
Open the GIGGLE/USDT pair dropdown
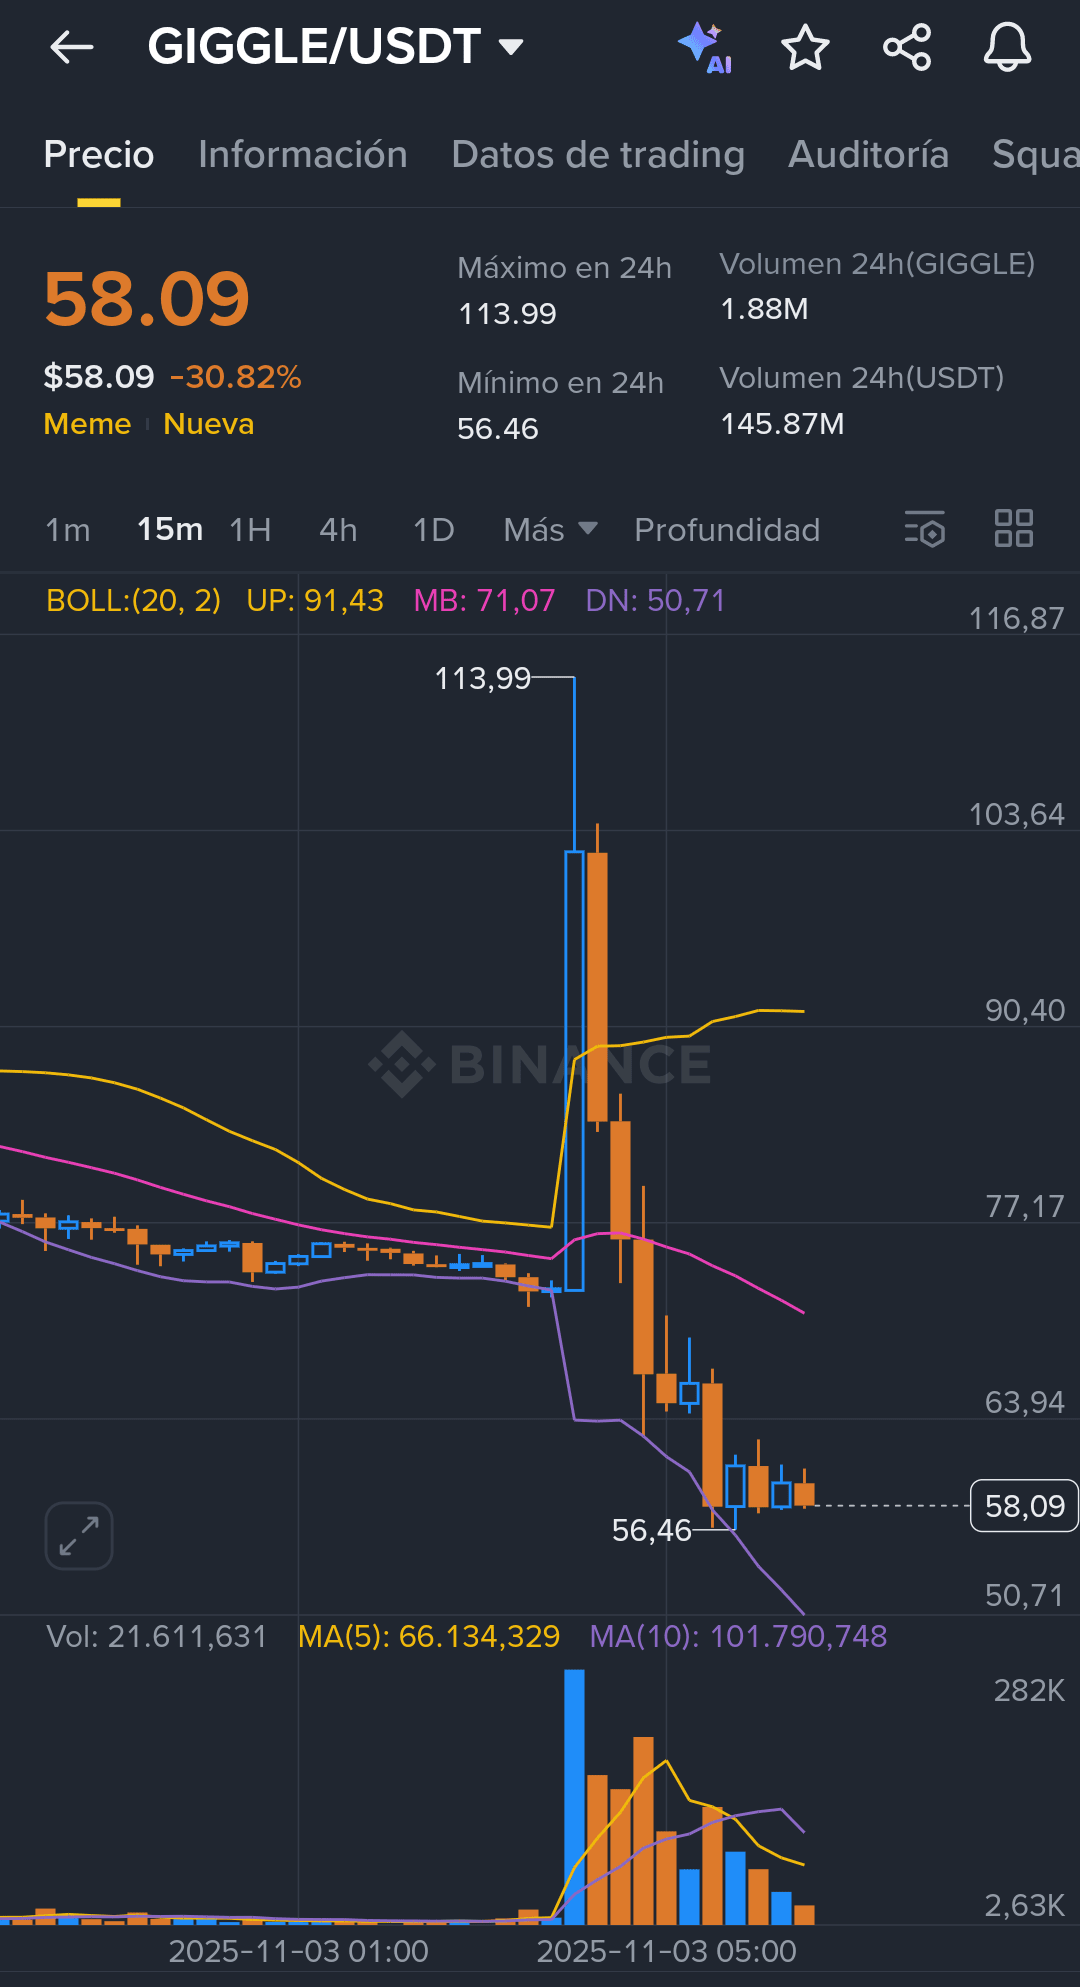coord(335,47)
